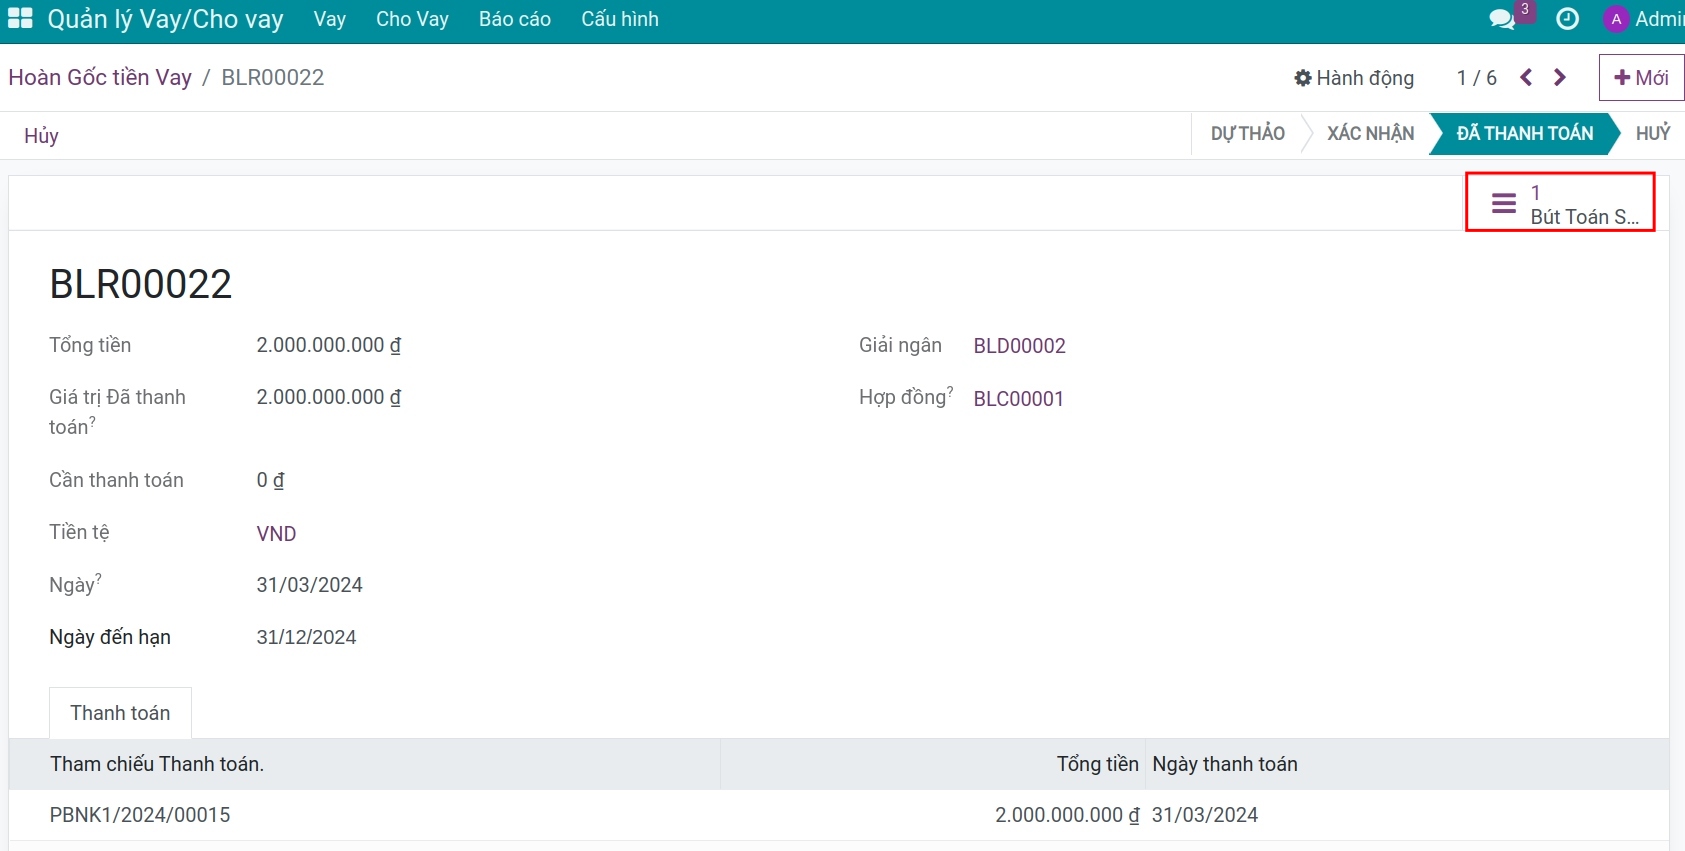Open the activities clock icon
Viewport: 1685px width, 851px height.
[1567, 19]
